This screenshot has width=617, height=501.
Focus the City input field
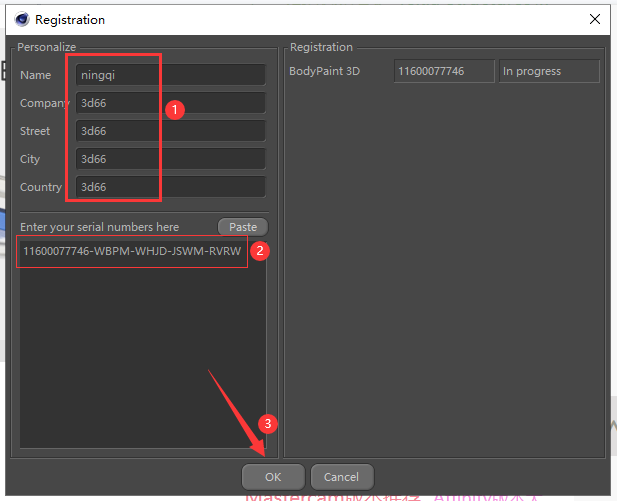tap(171, 159)
